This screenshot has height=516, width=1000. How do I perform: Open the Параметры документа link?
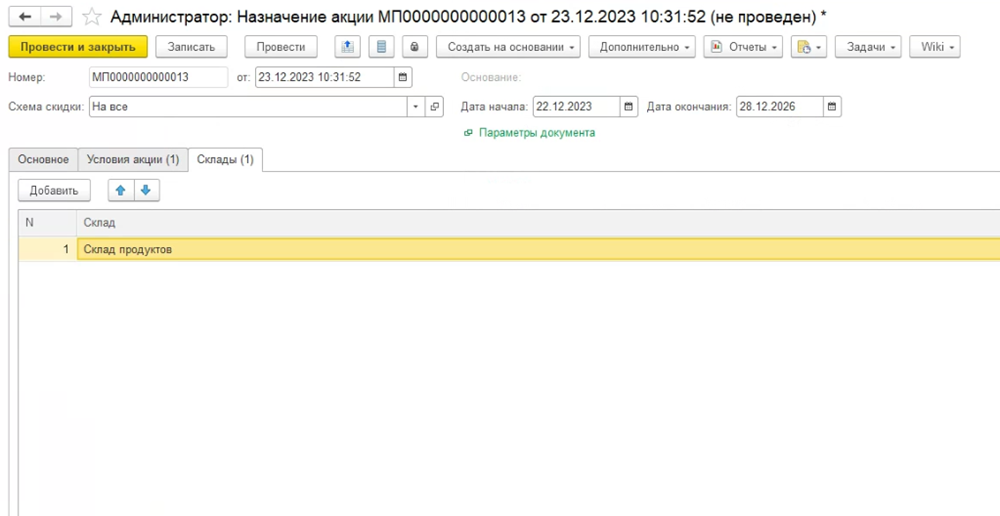click(536, 132)
